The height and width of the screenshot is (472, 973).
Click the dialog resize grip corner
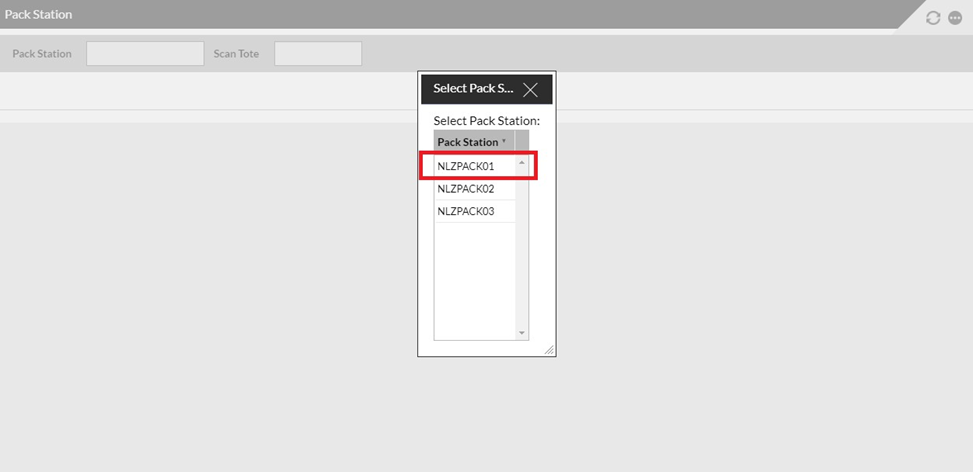(x=548, y=349)
